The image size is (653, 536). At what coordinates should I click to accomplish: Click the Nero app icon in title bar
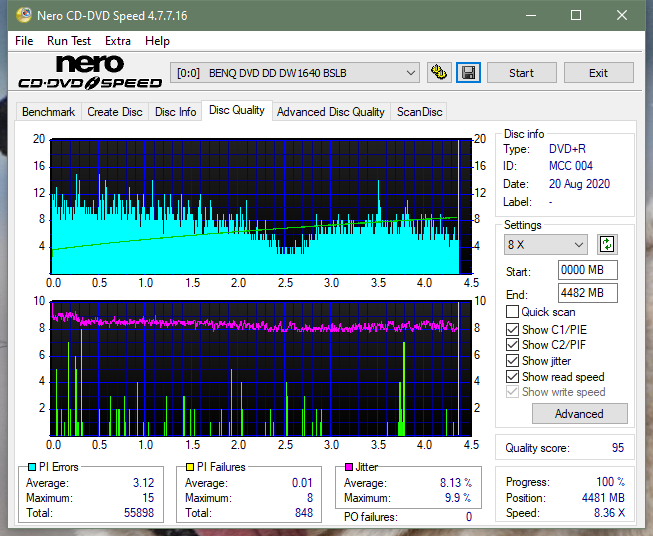(24, 15)
